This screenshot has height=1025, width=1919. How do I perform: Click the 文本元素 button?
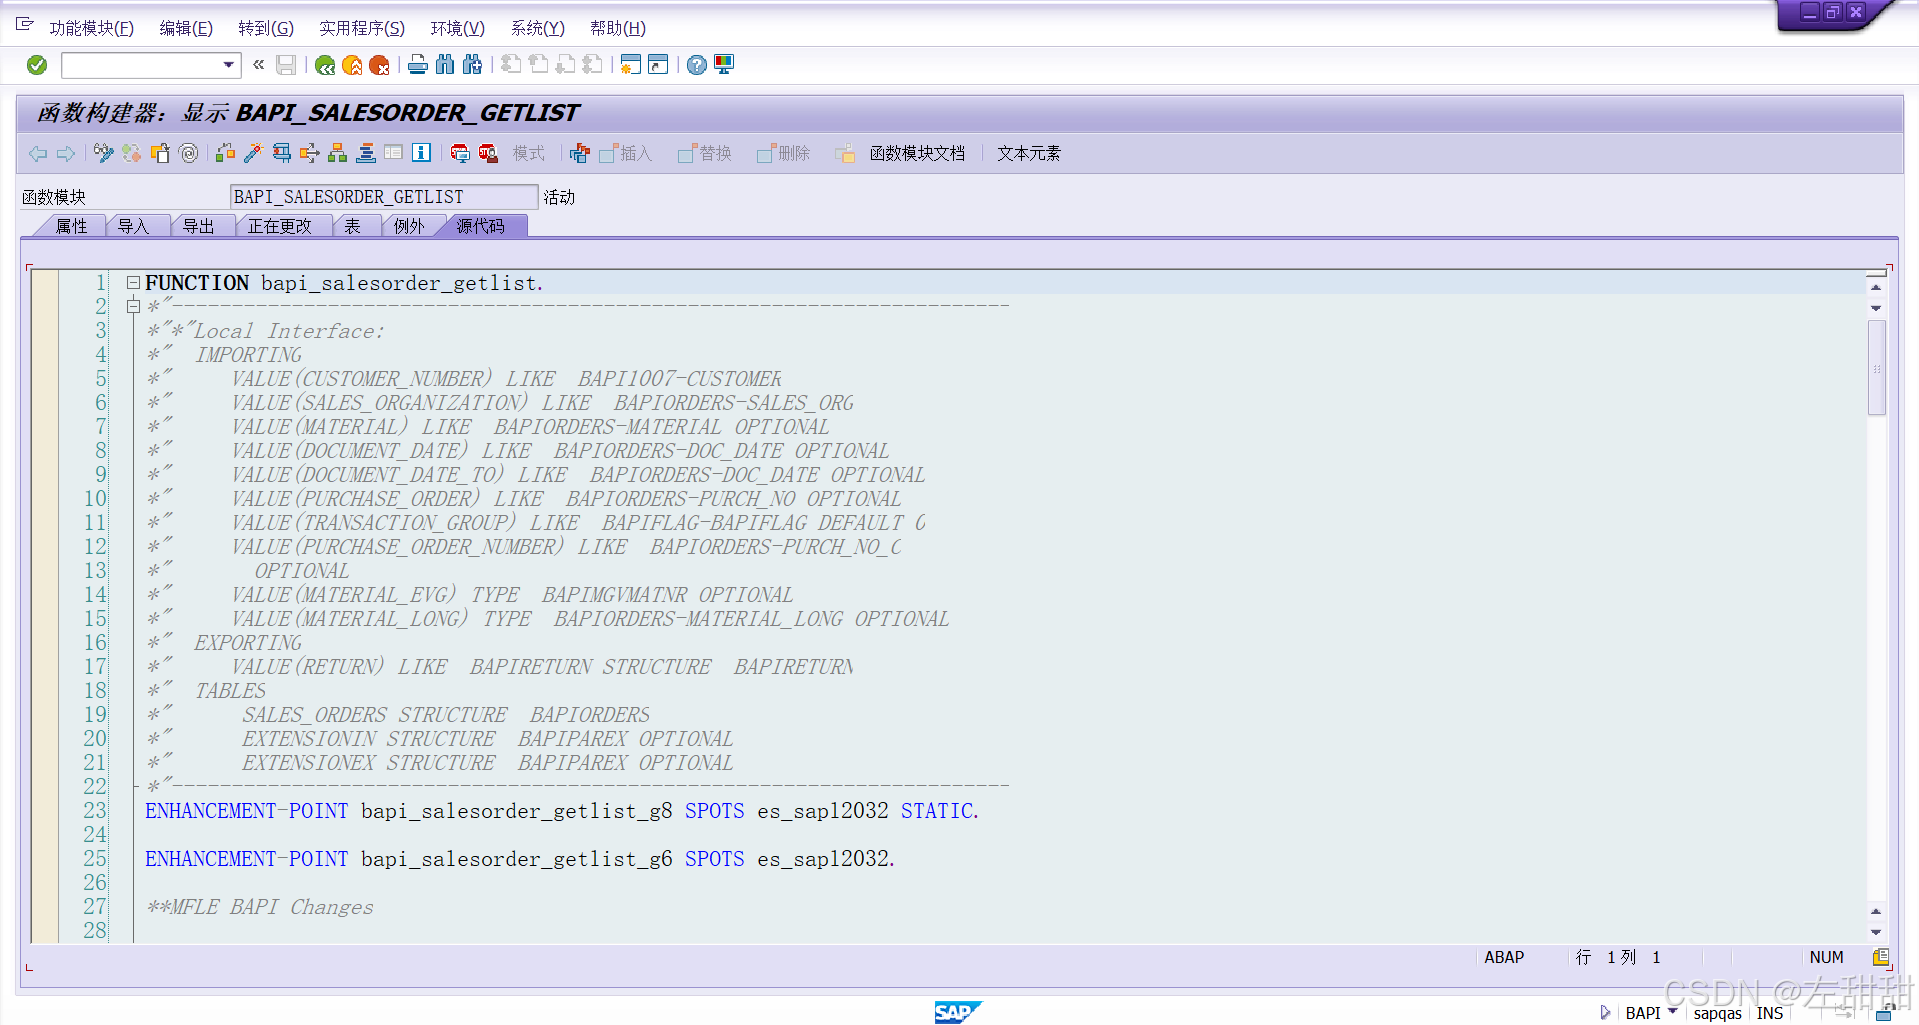1029,153
